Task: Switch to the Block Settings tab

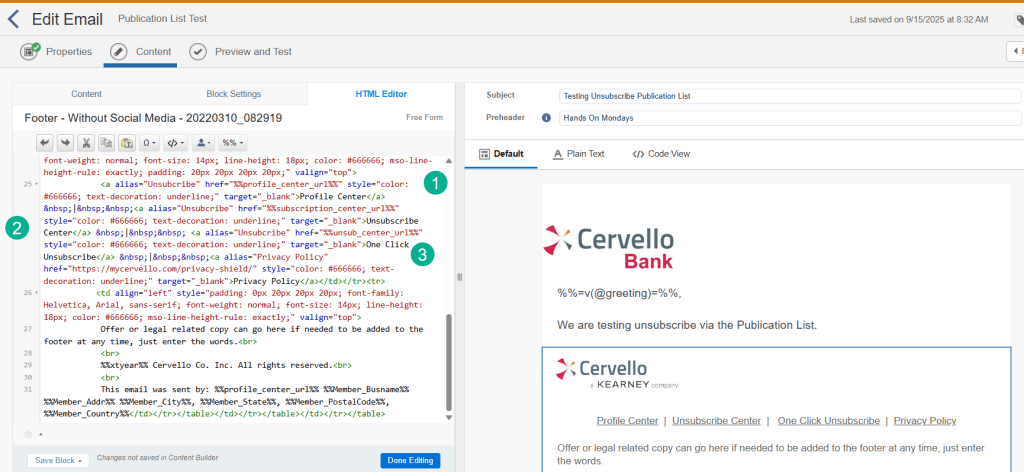Action: 233,94
